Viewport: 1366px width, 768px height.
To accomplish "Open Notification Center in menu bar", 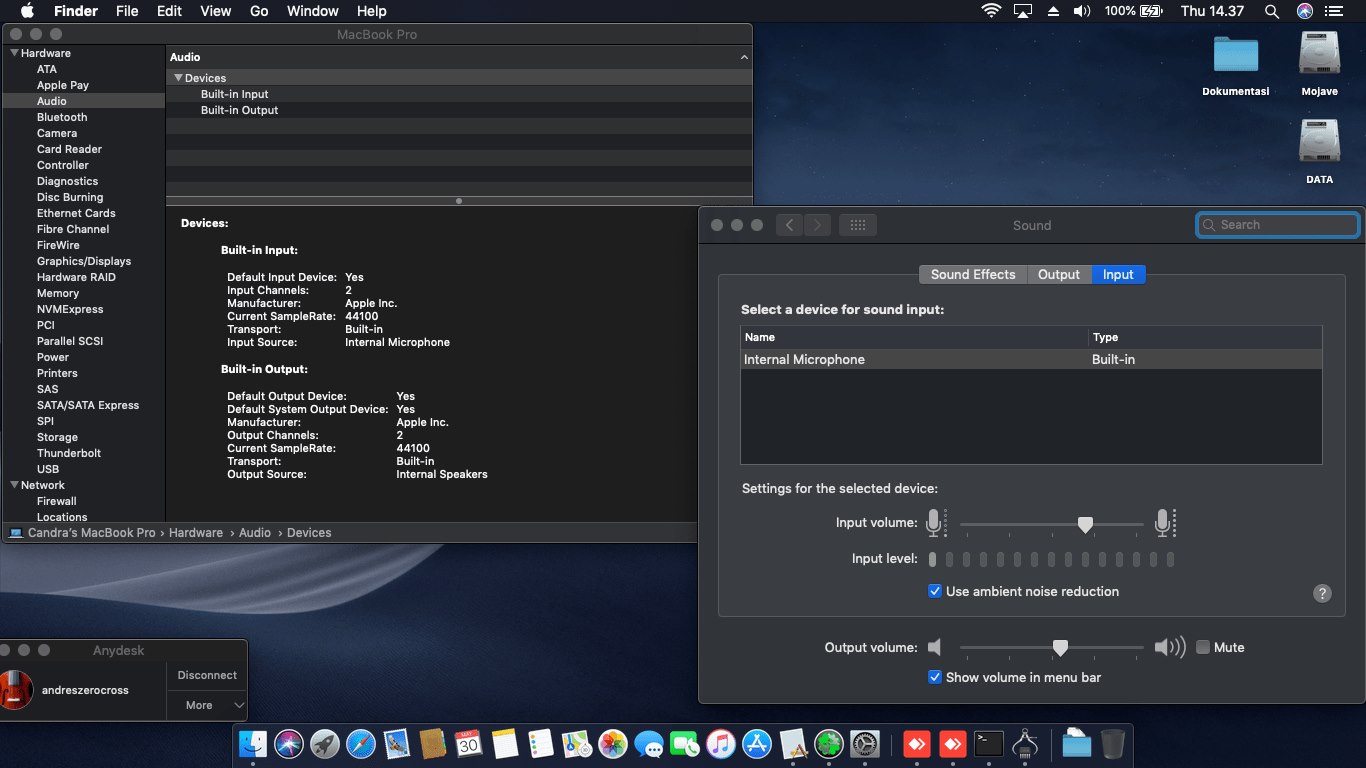I will coord(1335,11).
